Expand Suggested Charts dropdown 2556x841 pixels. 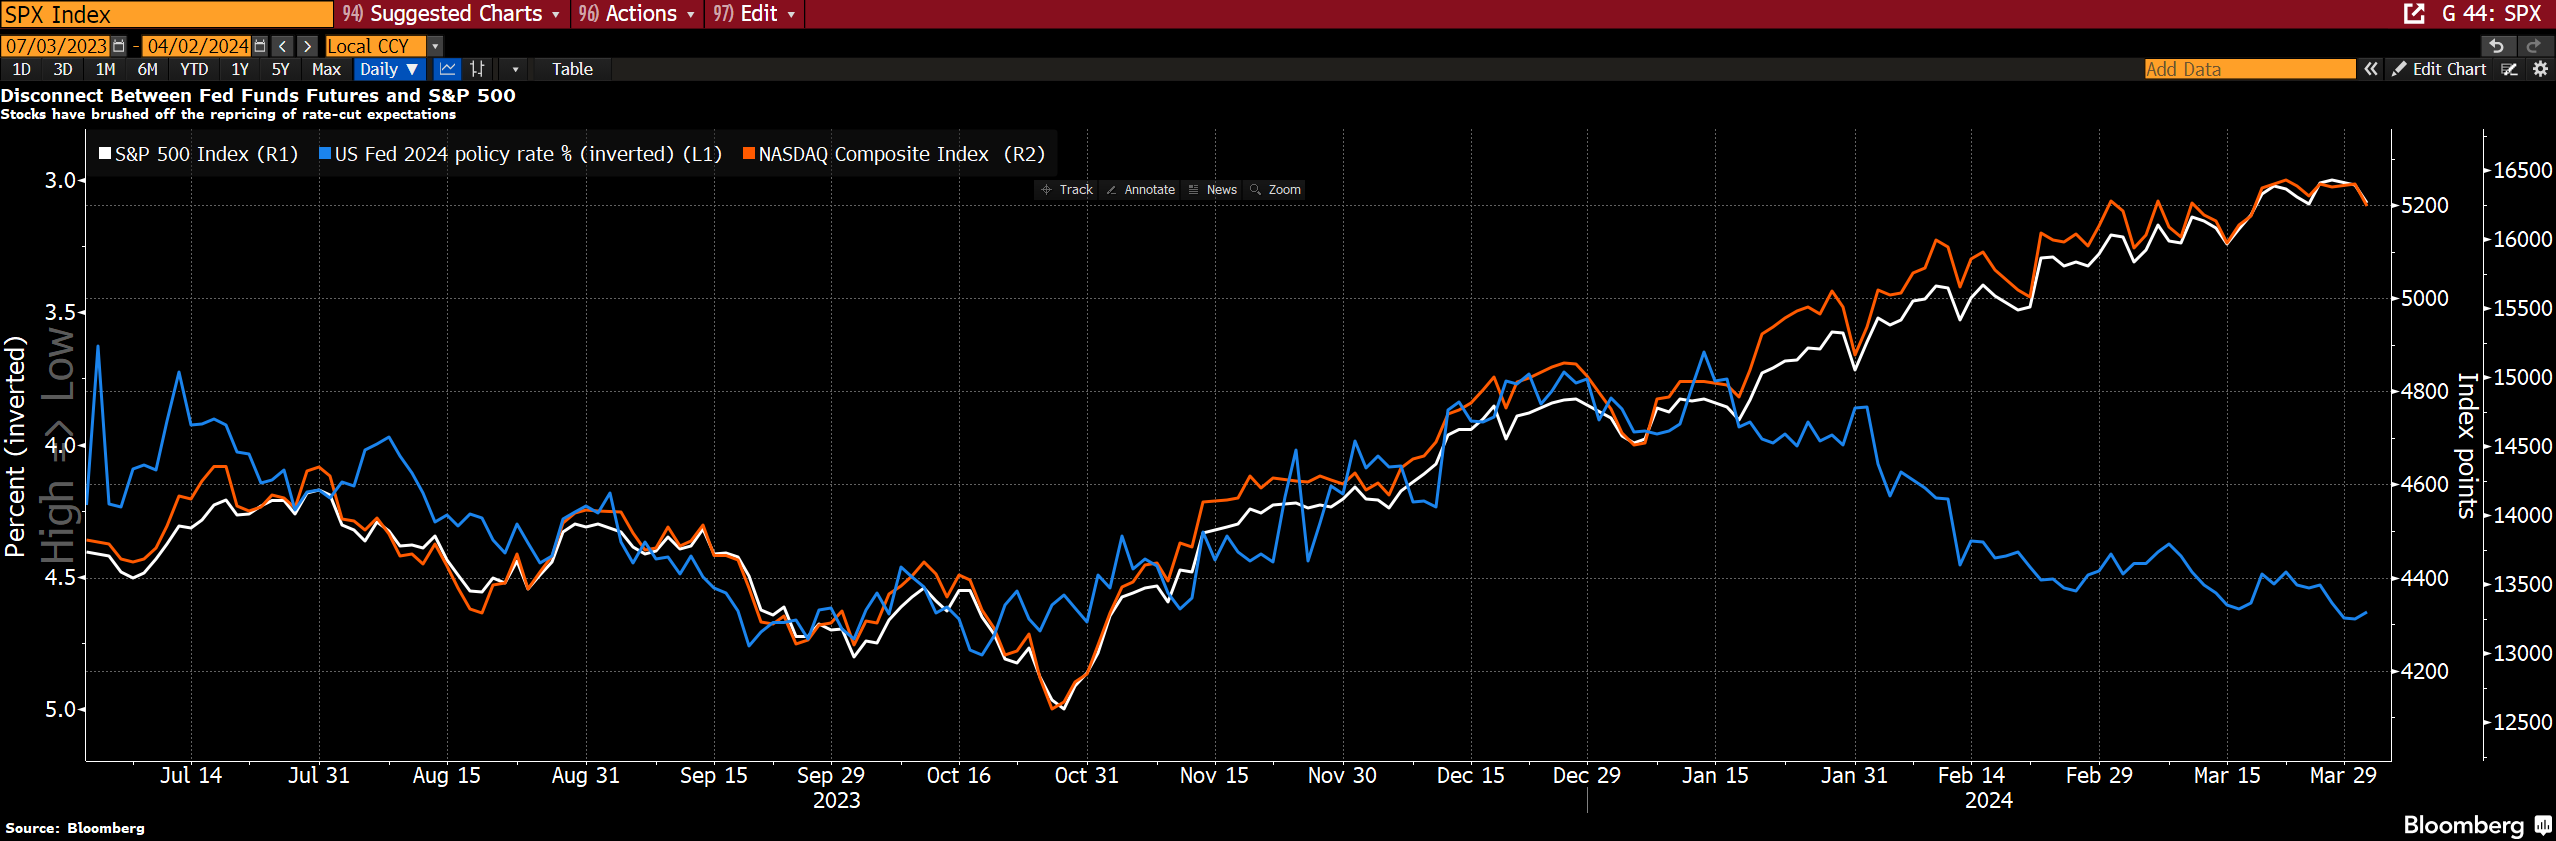coord(451,14)
